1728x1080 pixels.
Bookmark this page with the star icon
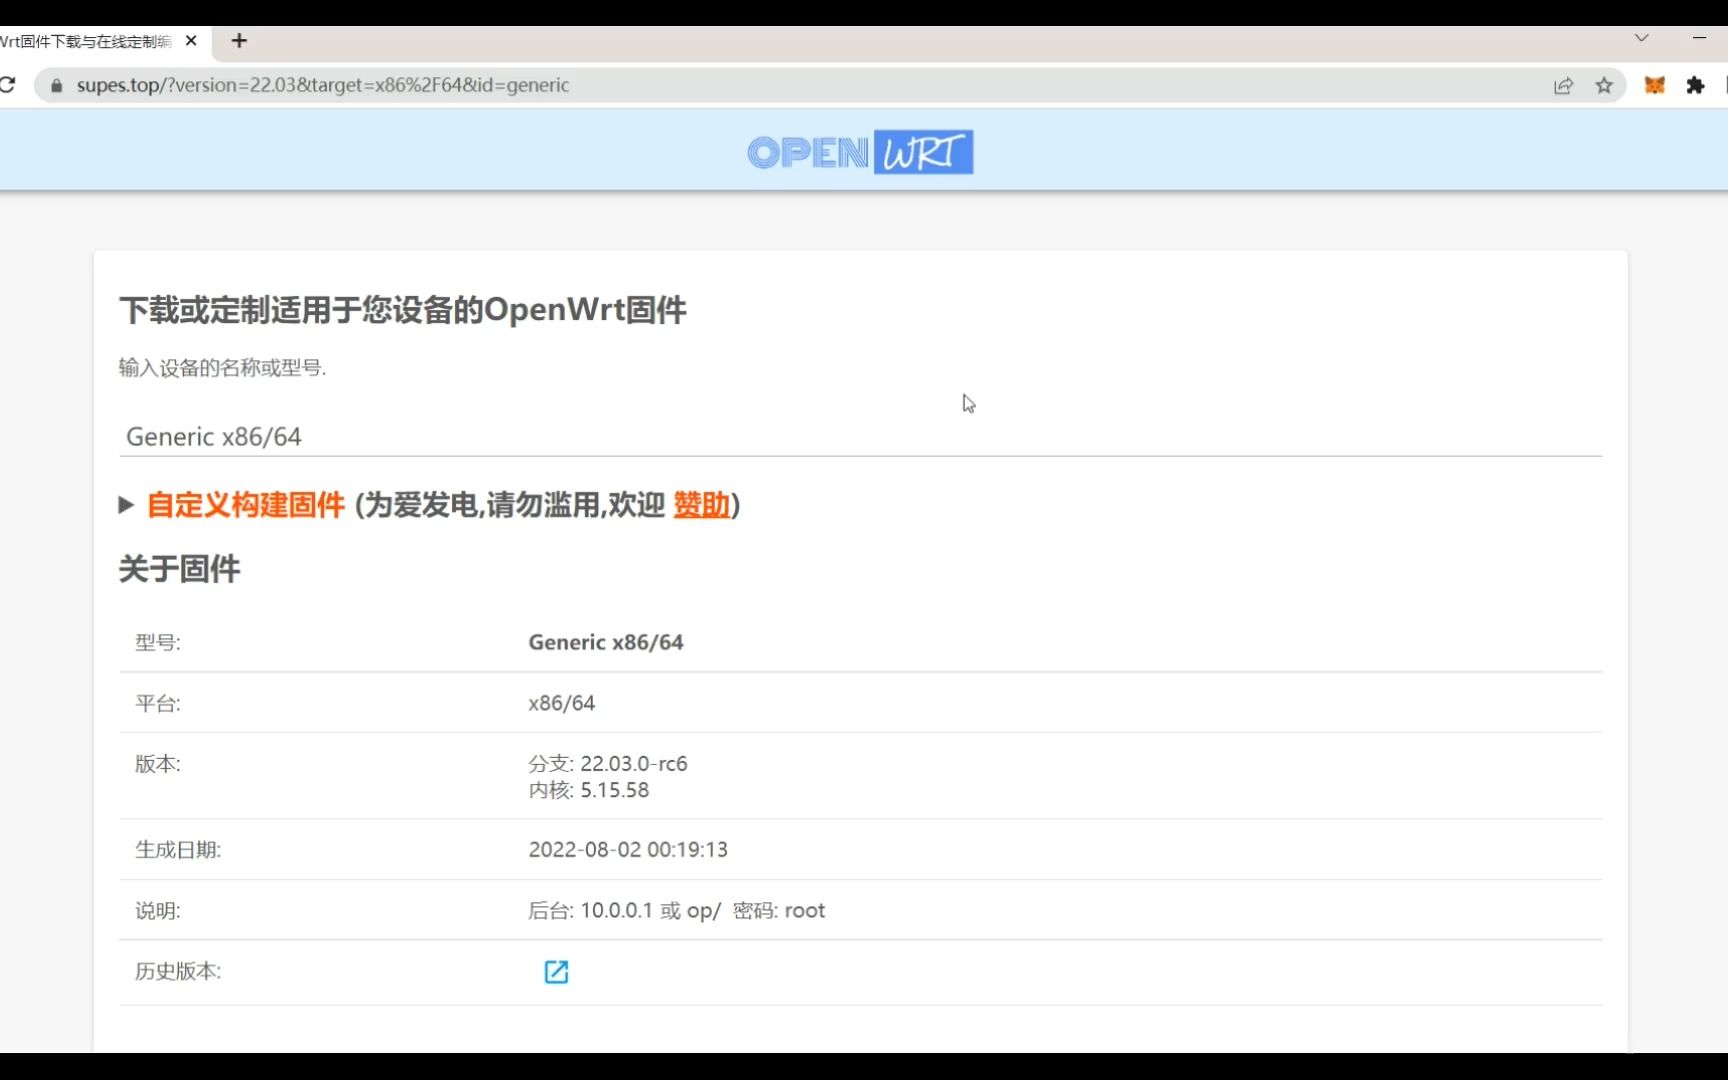(x=1604, y=86)
